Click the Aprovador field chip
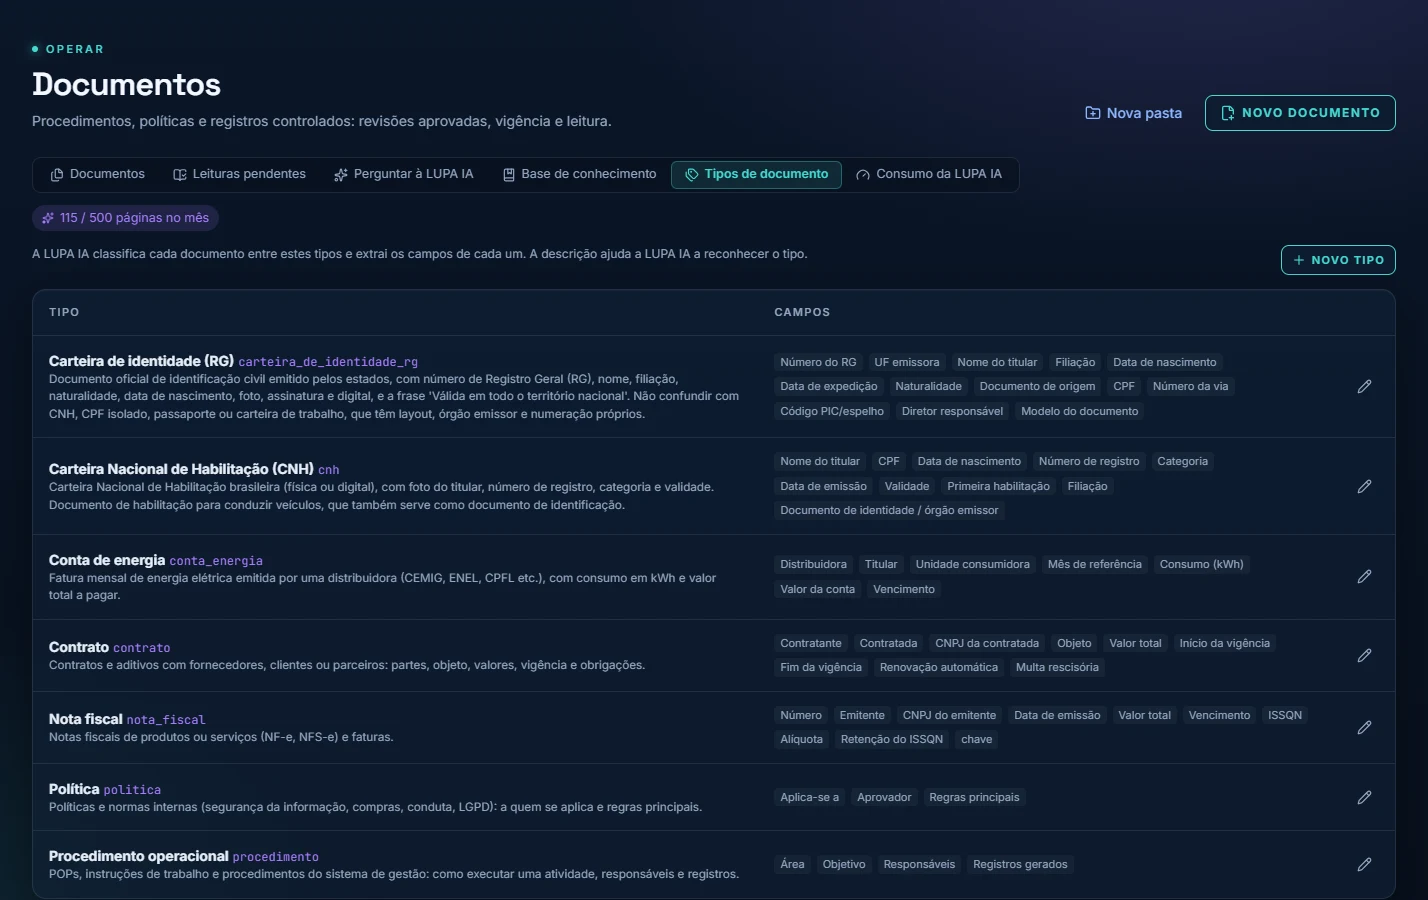Screen dimensions: 1428x900 coord(884,797)
